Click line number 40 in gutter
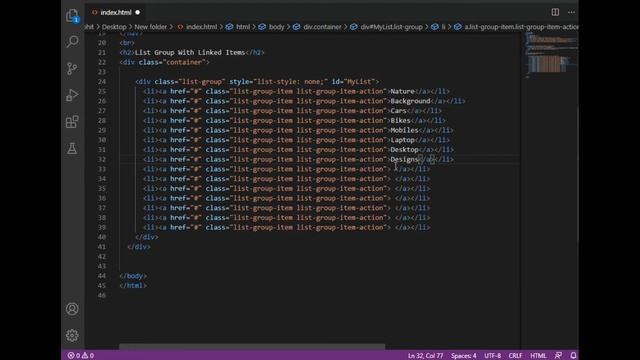The height and width of the screenshot is (360, 640). point(102,237)
